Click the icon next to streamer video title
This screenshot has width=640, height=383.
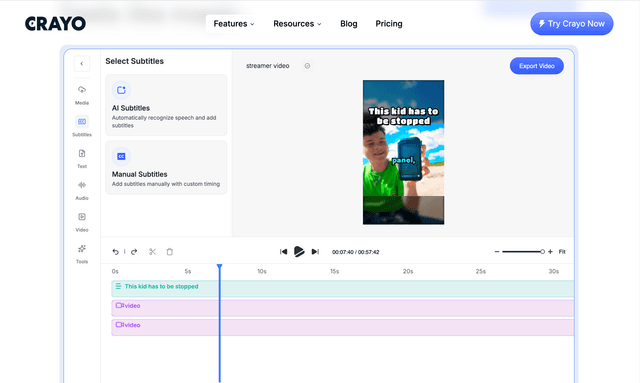tap(307, 66)
